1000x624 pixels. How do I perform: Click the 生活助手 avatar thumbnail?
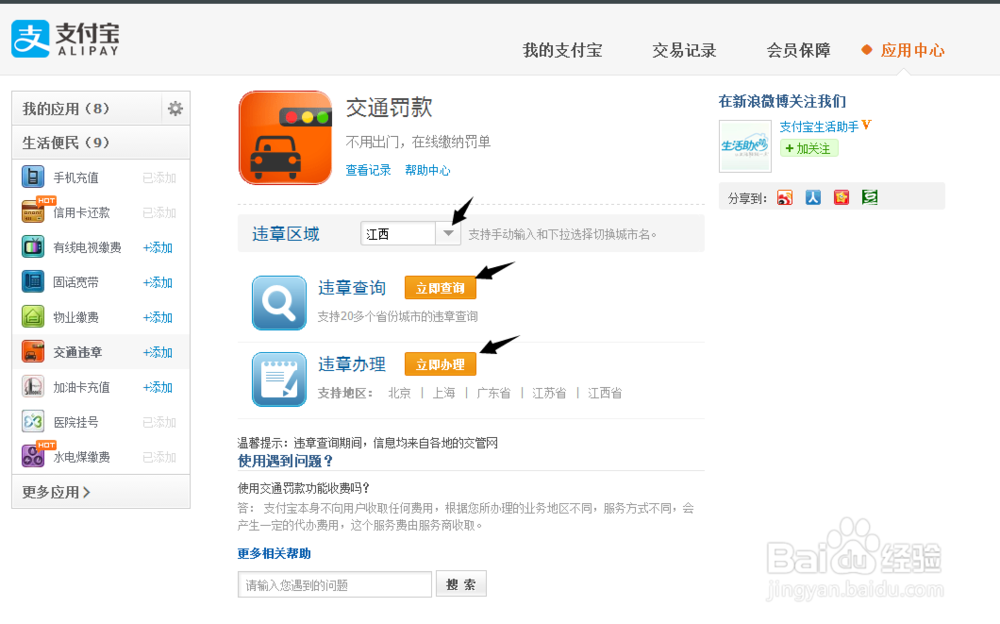745,147
